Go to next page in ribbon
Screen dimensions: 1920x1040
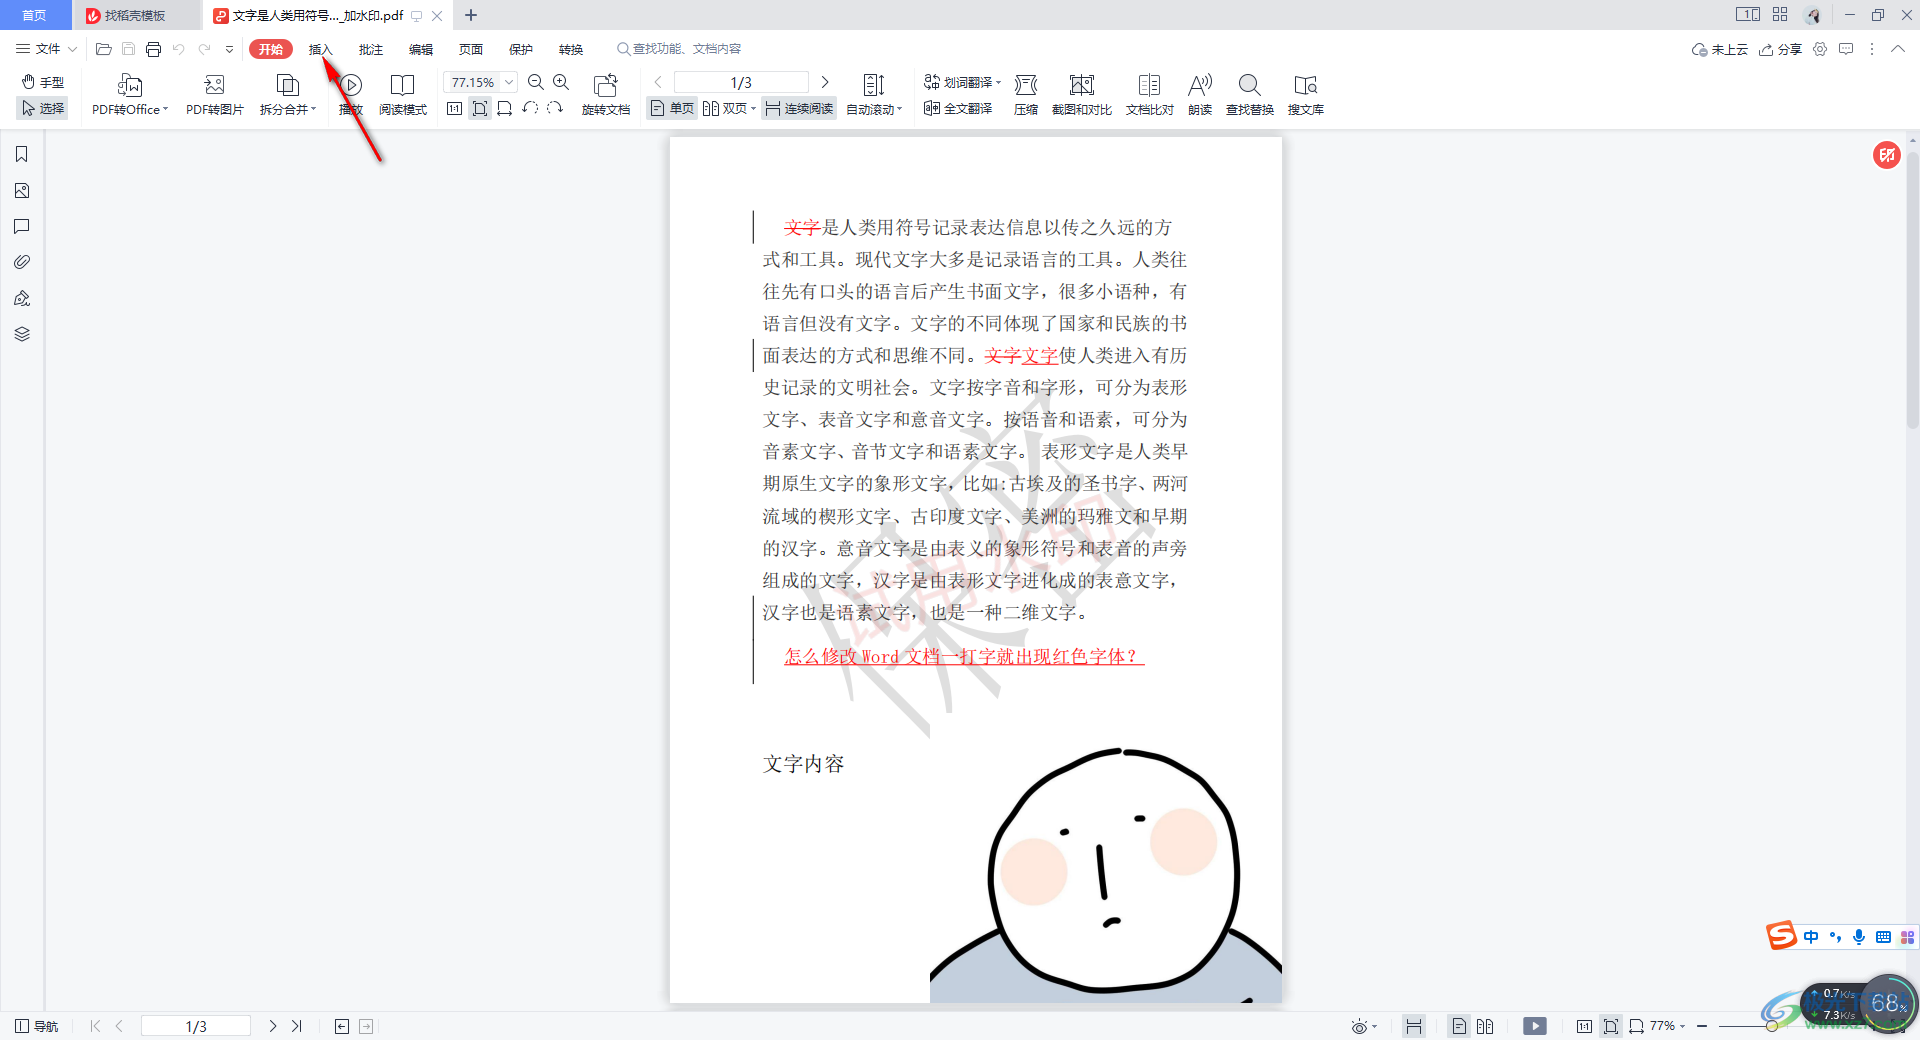point(825,82)
